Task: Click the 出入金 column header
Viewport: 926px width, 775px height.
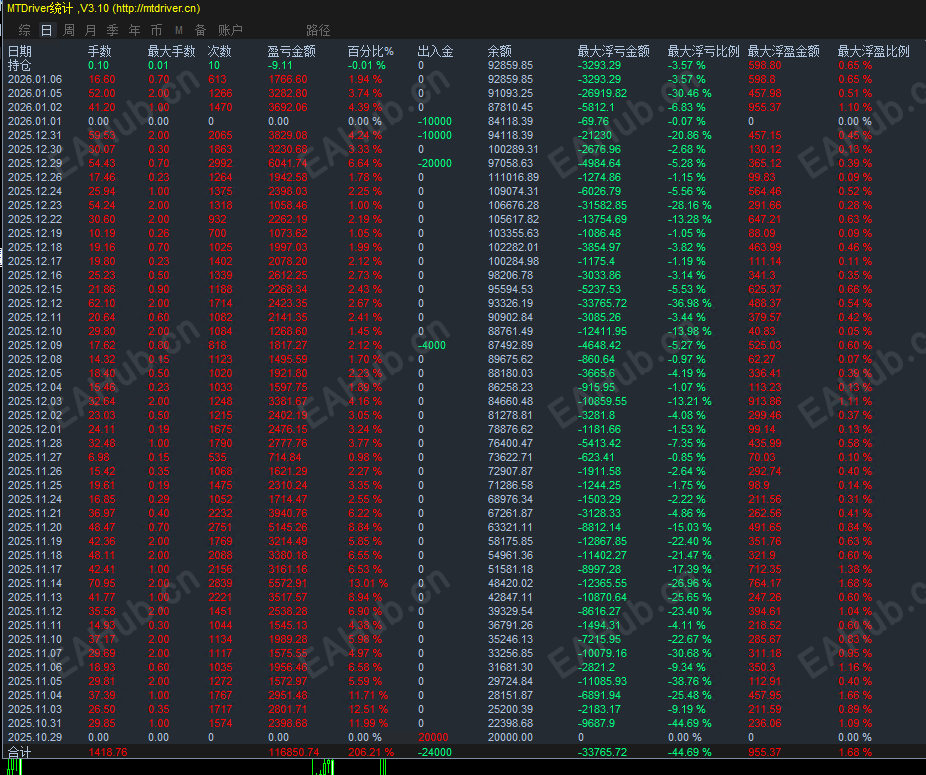Action: coord(435,51)
